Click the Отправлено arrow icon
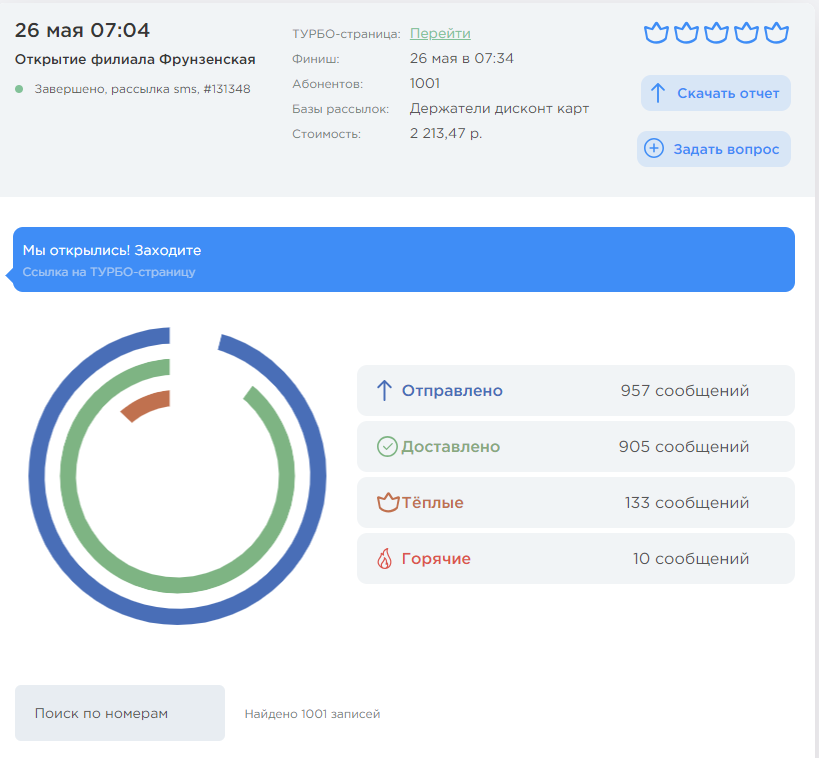Image resolution: width=819 pixels, height=758 pixels. click(384, 391)
